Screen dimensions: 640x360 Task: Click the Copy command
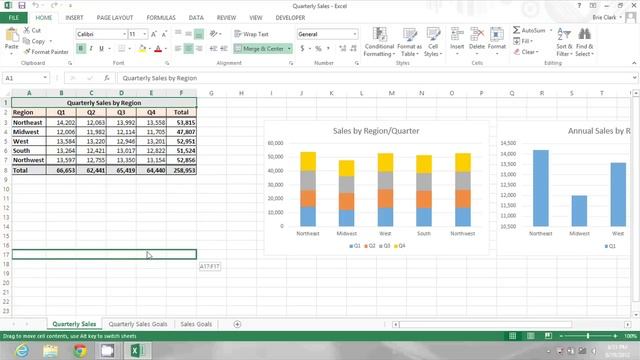point(34,41)
